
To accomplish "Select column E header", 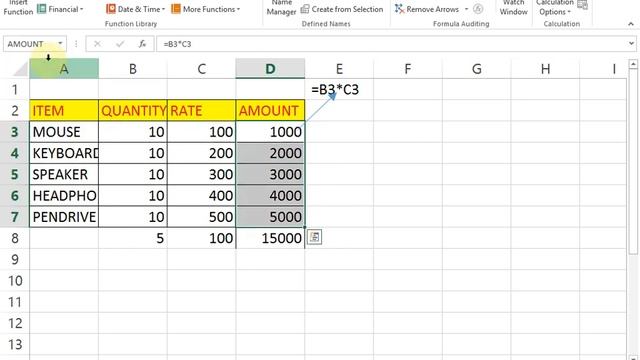I will 339,69.
